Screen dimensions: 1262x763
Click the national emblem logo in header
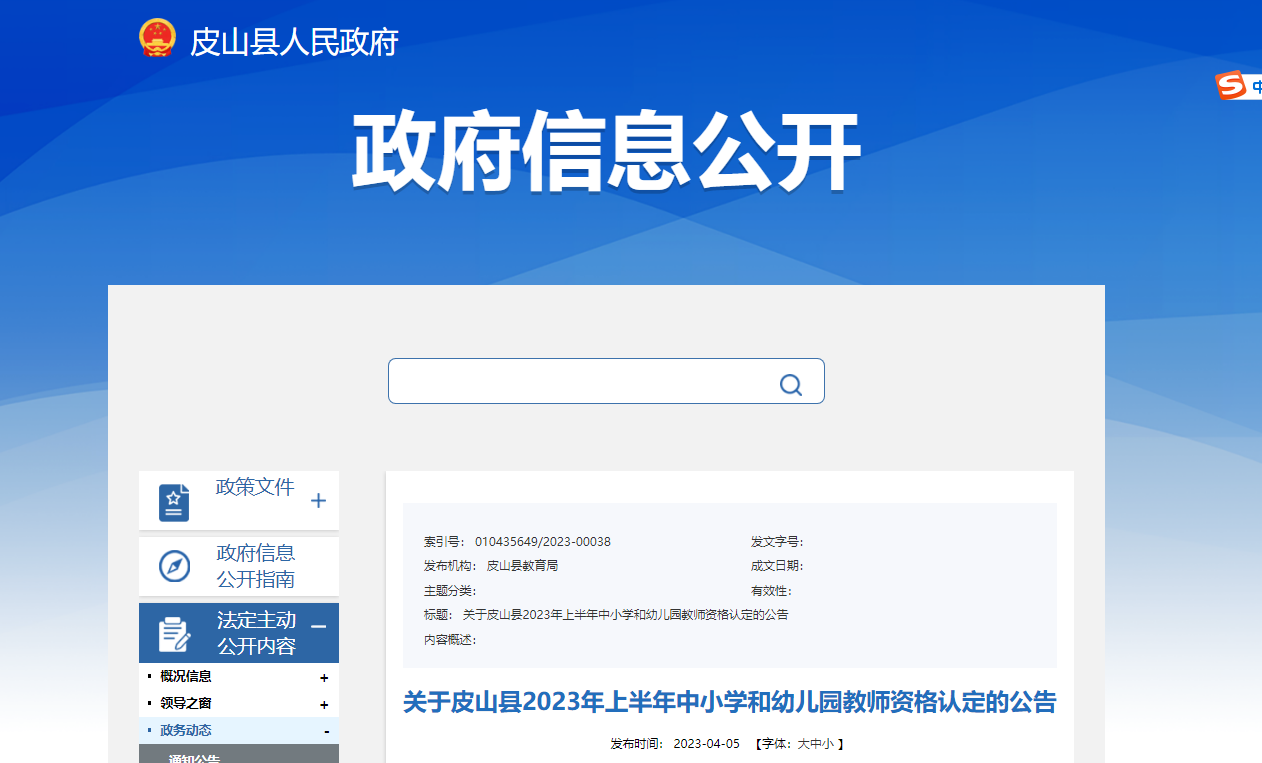pos(157,39)
